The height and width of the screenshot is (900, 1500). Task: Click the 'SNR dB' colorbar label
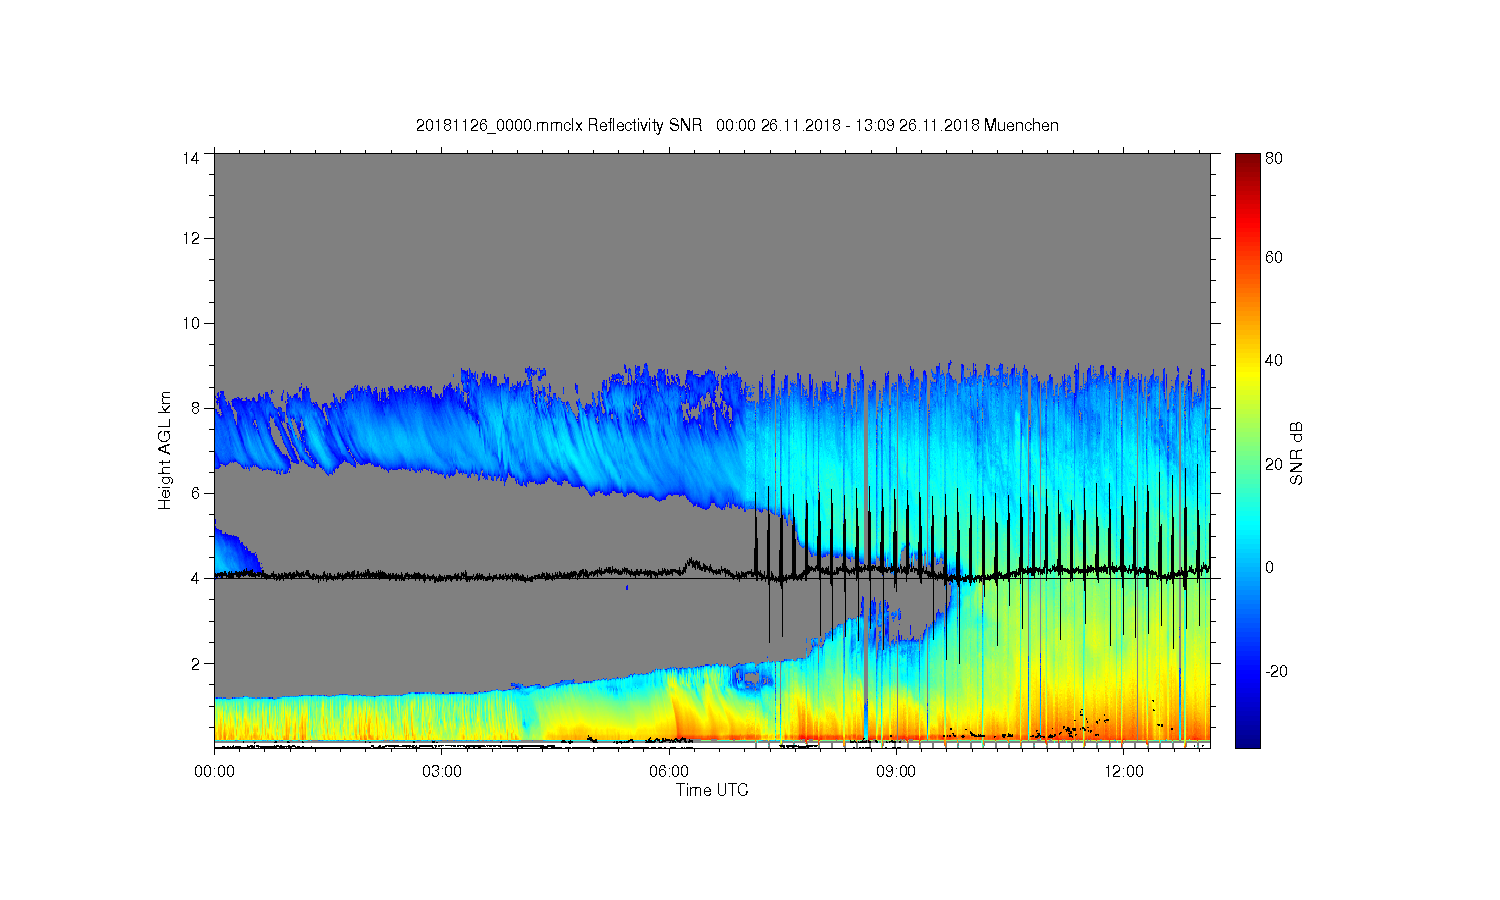pyautogui.click(x=1296, y=453)
